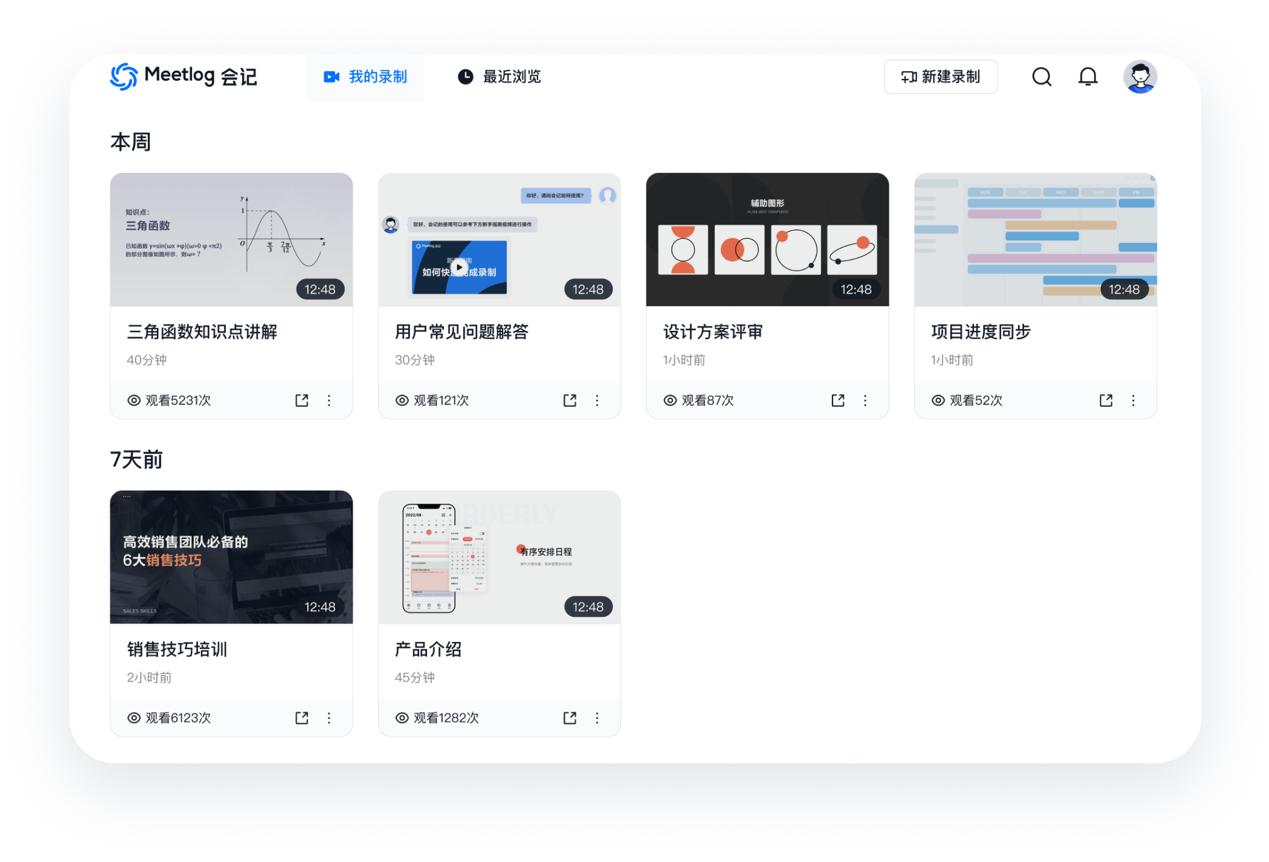This screenshot has height=862, width=1269.
Task: Open the notifications bell
Action: tap(1088, 77)
